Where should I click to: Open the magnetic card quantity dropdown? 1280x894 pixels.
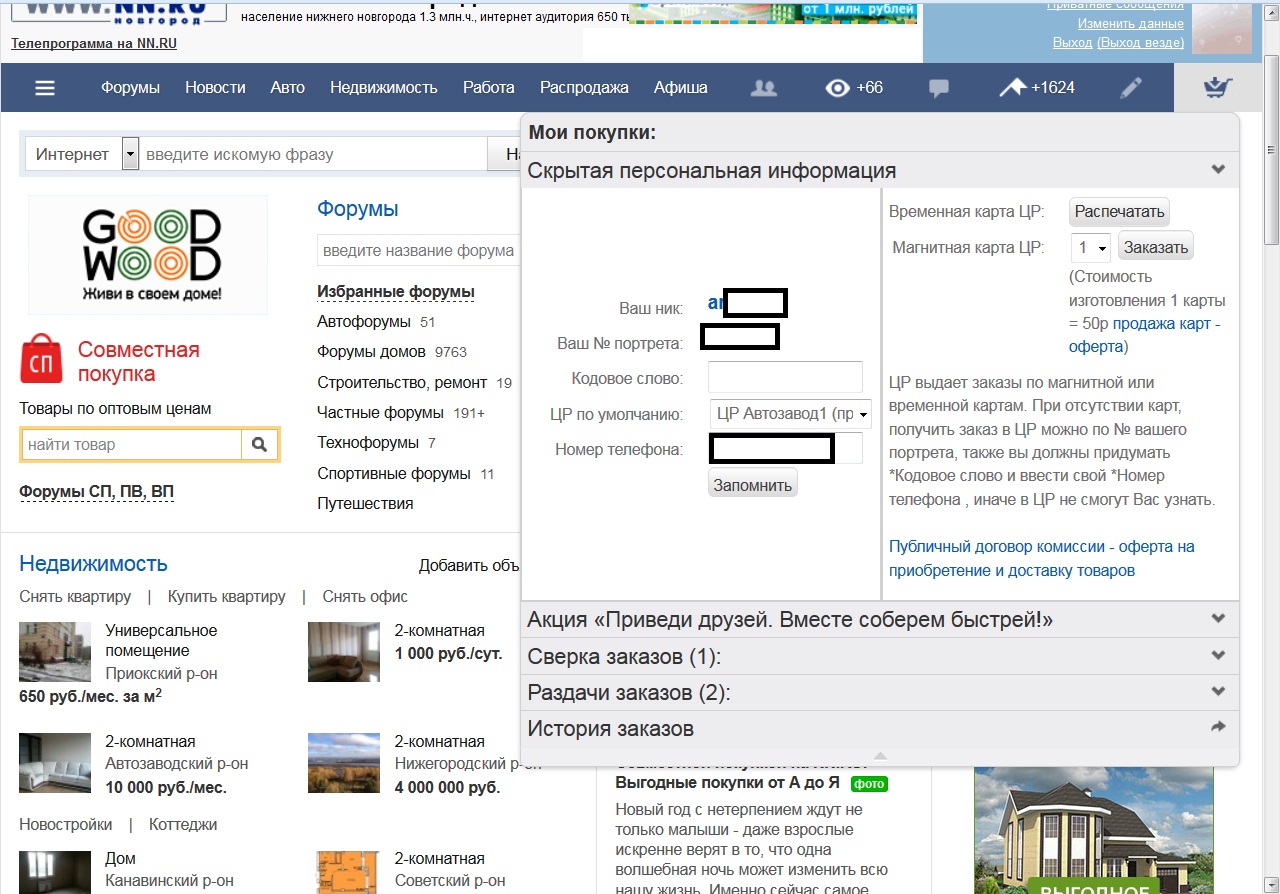pos(1090,247)
